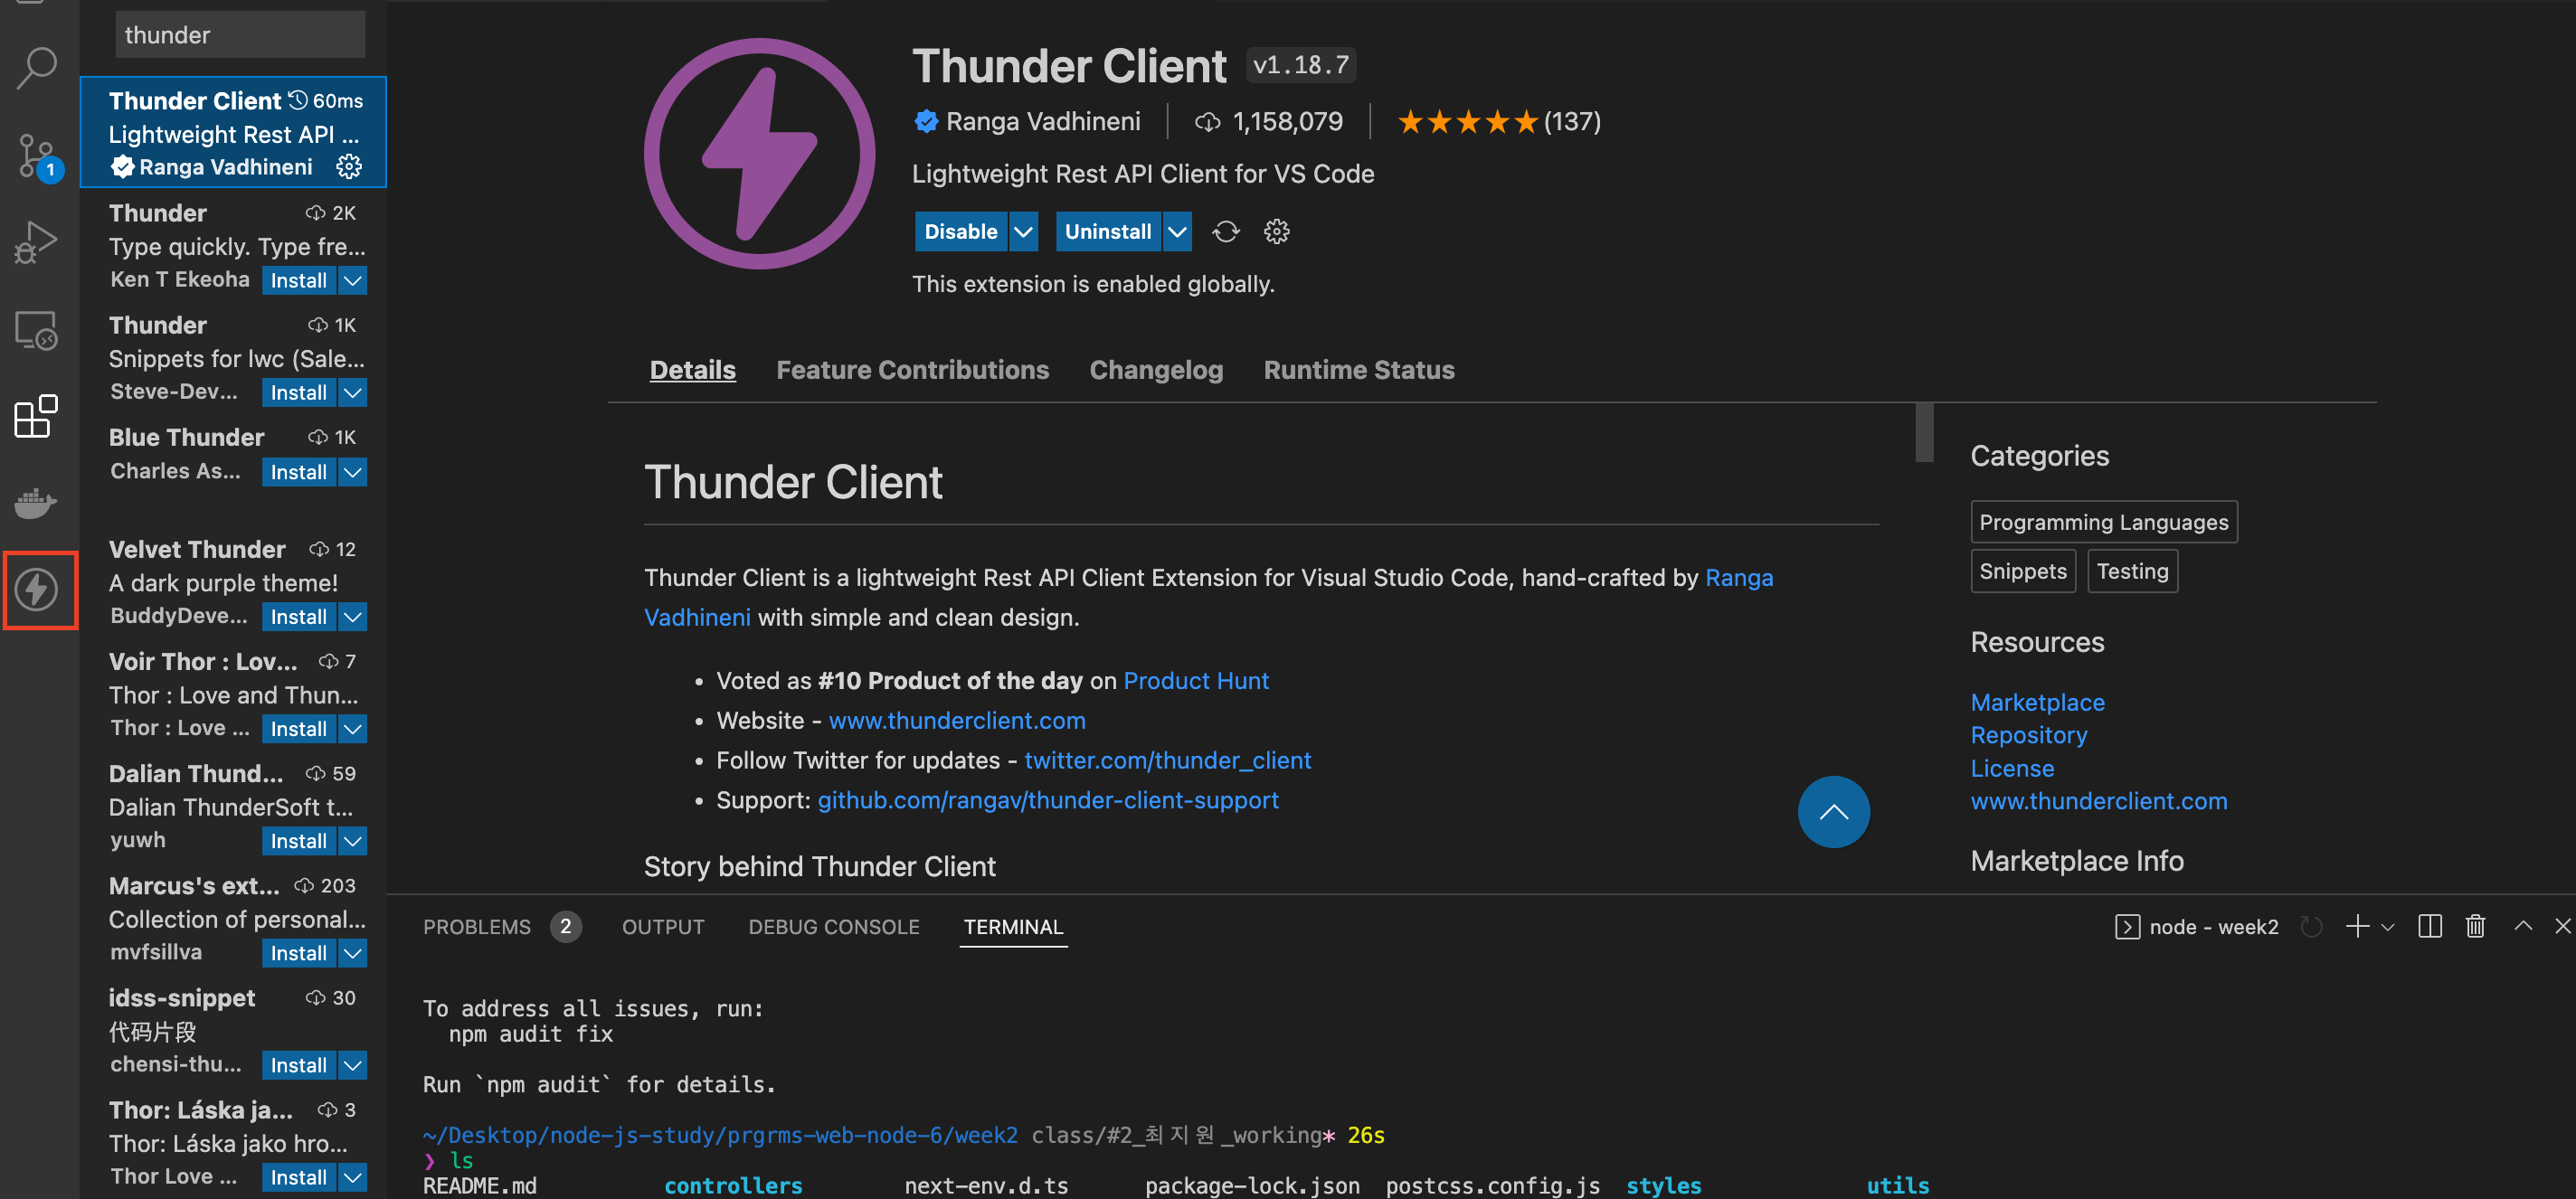Open twitter.com/thunder_client link
The width and height of the screenshot is (2576, 1199).
click(1167, 760)
